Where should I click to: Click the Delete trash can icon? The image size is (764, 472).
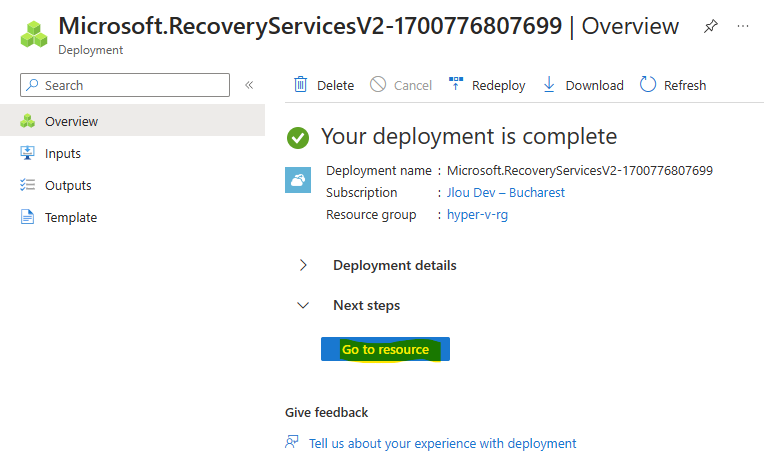[301, 85]
